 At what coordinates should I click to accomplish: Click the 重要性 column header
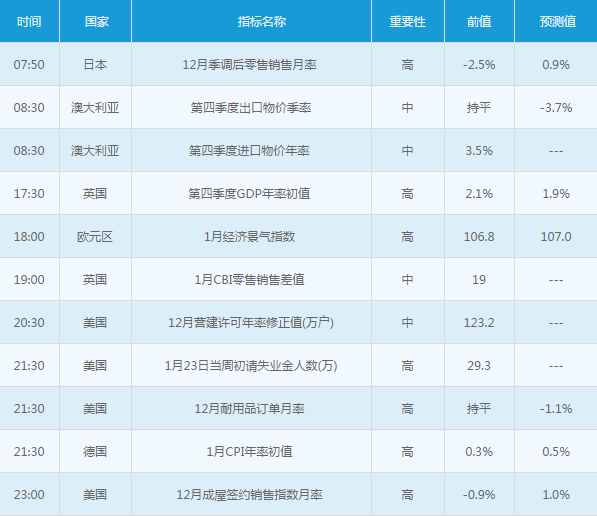tap(407, 21)
